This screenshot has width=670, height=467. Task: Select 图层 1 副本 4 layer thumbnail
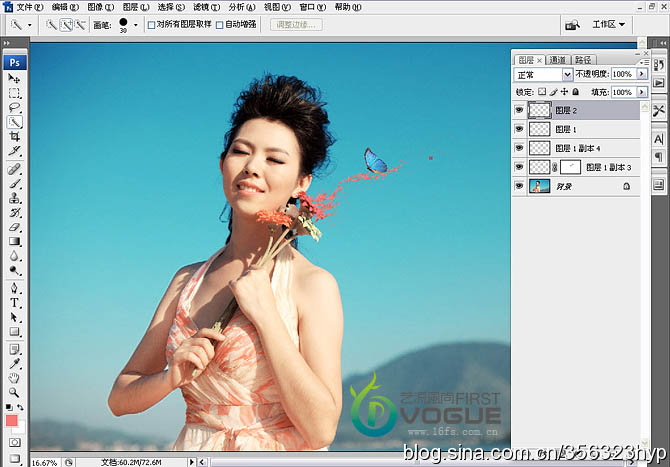pyautogui.click(x=540, y=148)
